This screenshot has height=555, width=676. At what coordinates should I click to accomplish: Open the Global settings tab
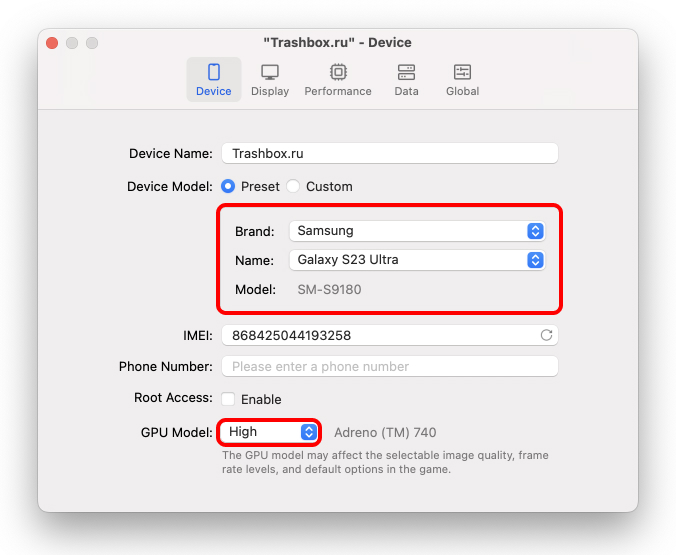(462, 80)
